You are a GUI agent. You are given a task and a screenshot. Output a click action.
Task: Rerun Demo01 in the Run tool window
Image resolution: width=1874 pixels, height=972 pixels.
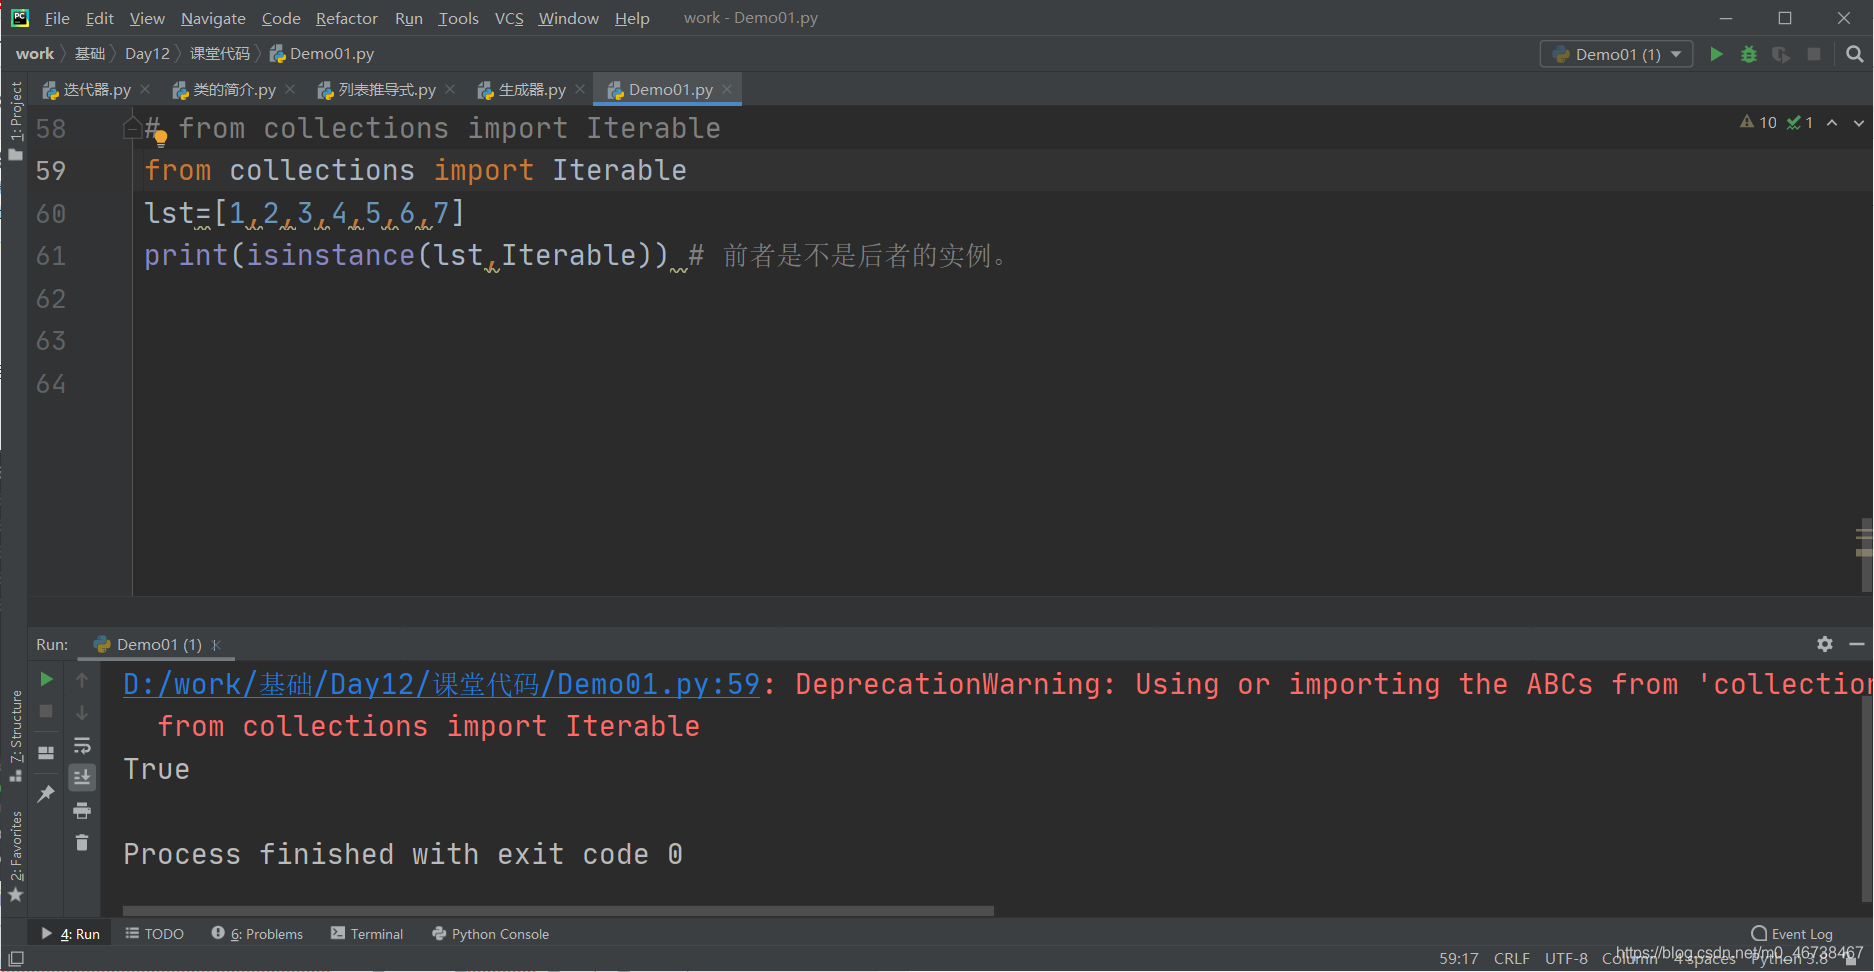click(x=46, y=680)
